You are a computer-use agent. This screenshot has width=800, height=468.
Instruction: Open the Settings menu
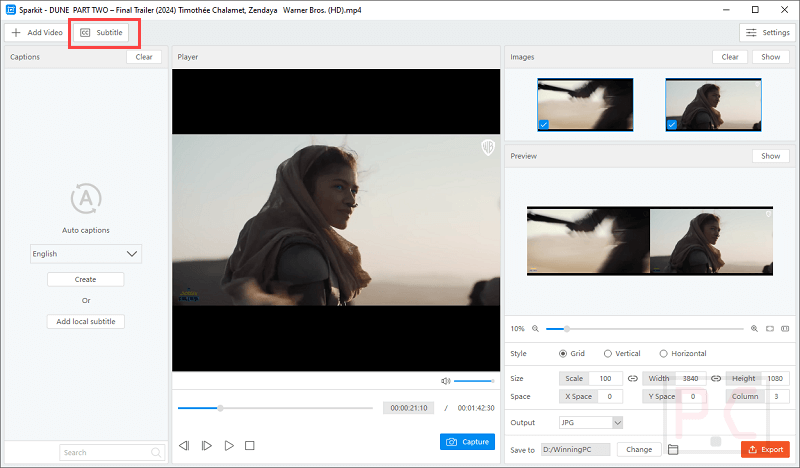[x=767, y=32]
